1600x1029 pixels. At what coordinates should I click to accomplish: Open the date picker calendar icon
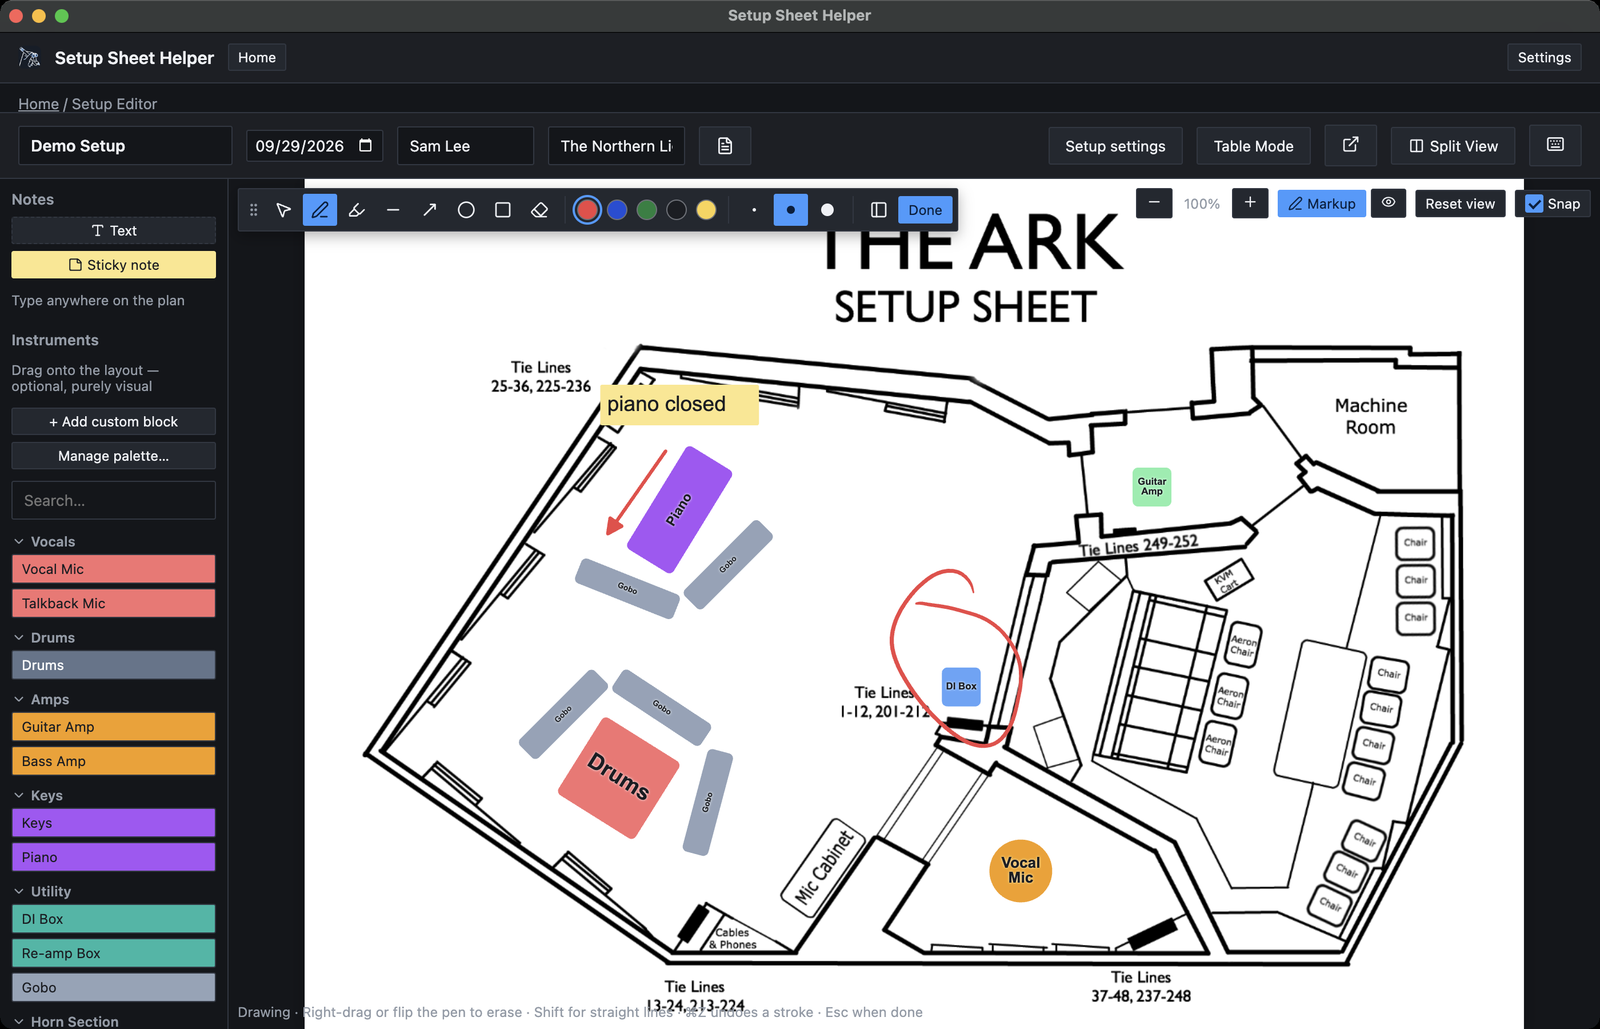365,146
